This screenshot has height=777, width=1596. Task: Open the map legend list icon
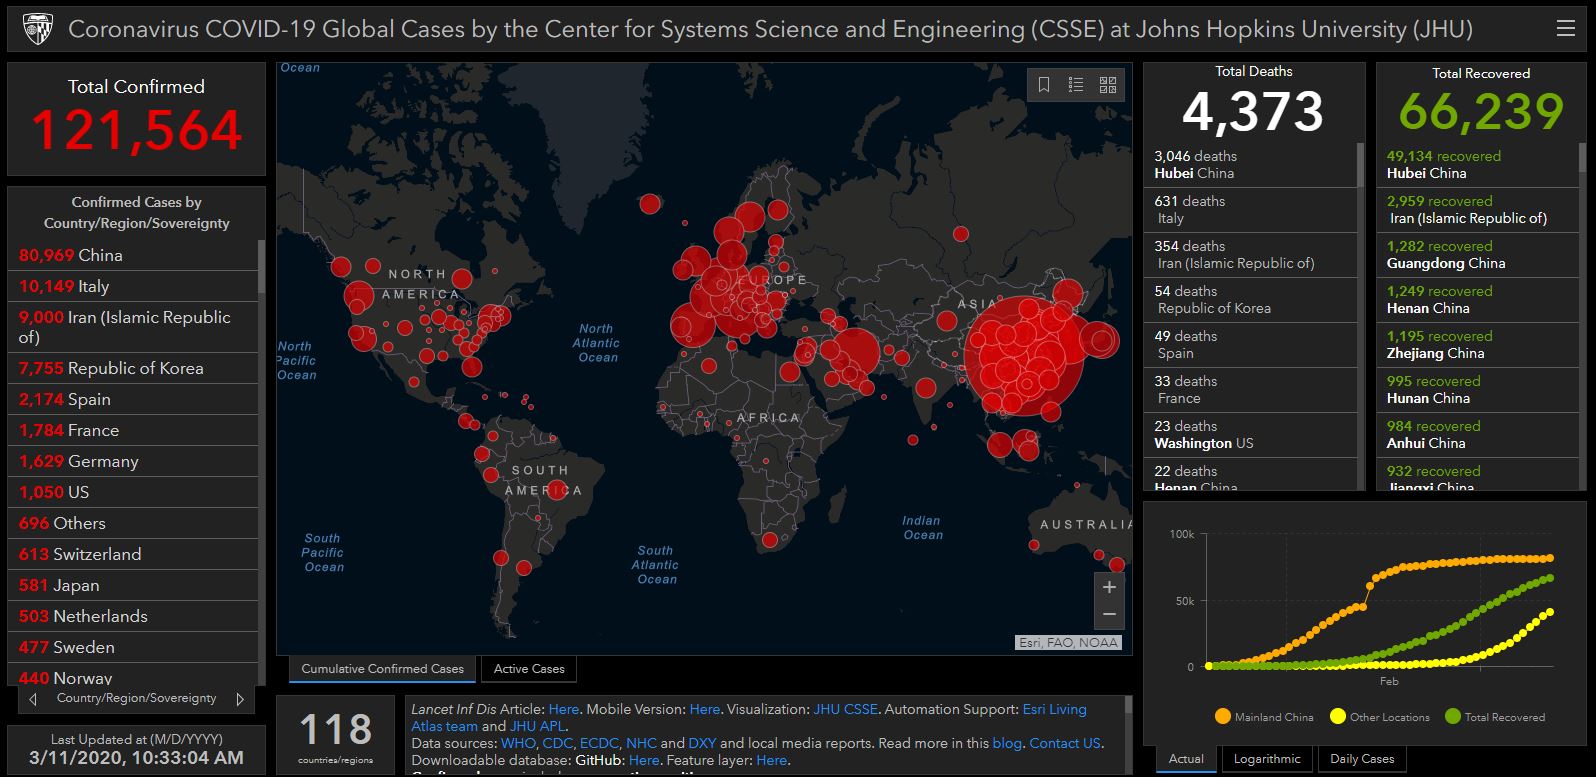click(x=1076, y=85)
